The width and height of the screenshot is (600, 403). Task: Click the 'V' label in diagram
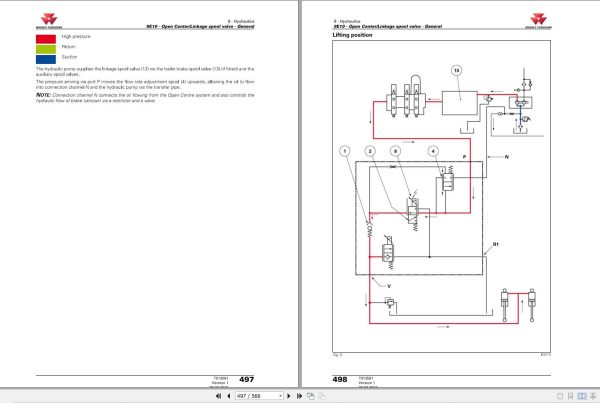coord(389,286)
